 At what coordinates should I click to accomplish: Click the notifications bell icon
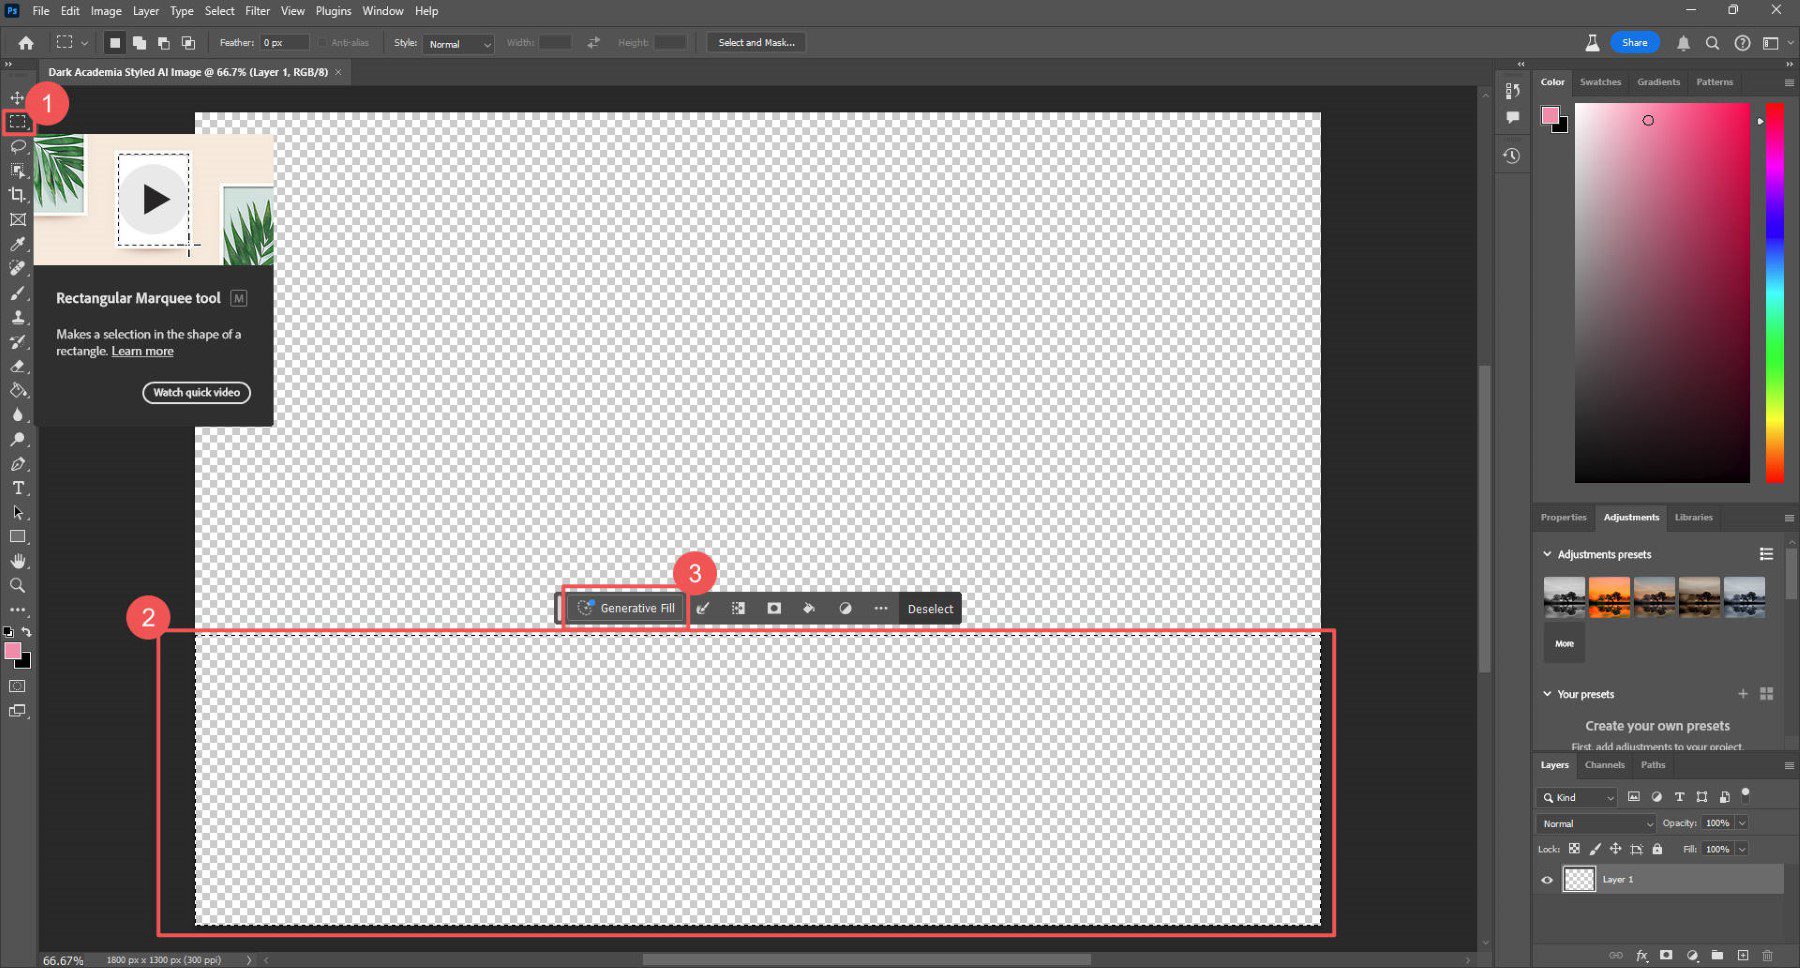pos(1683,43)
